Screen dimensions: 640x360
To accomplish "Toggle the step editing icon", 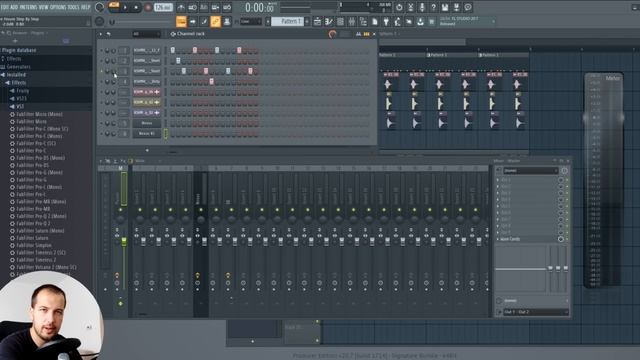I will tap(204, 22).
